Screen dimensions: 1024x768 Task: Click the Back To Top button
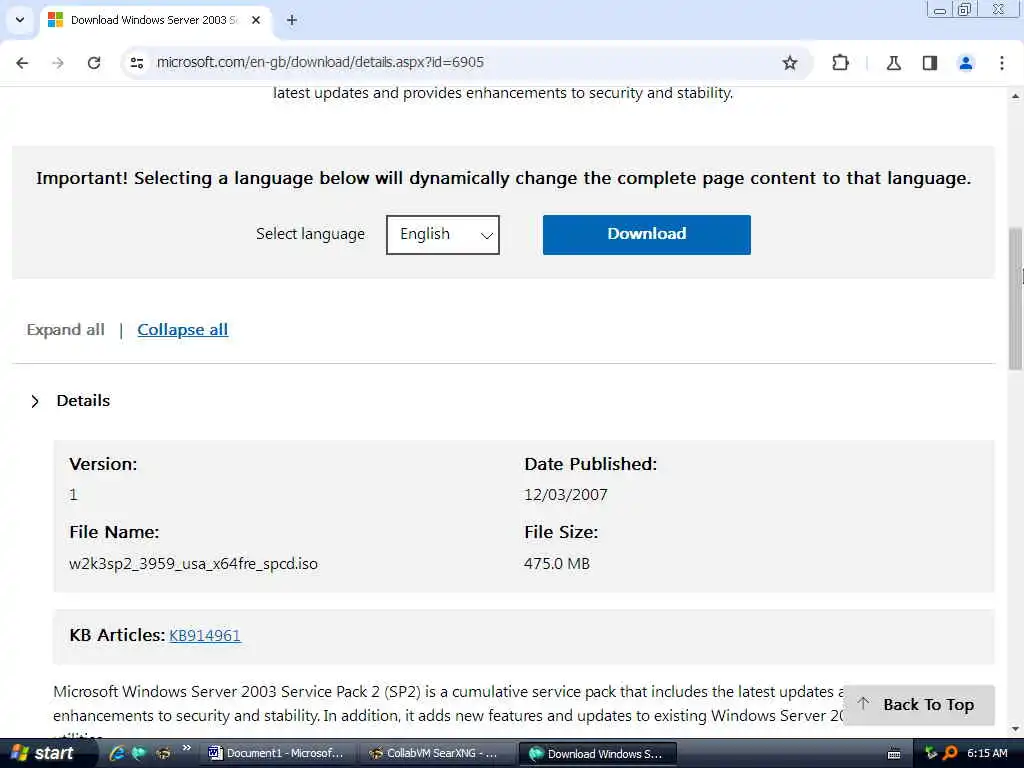coord(919,705)
